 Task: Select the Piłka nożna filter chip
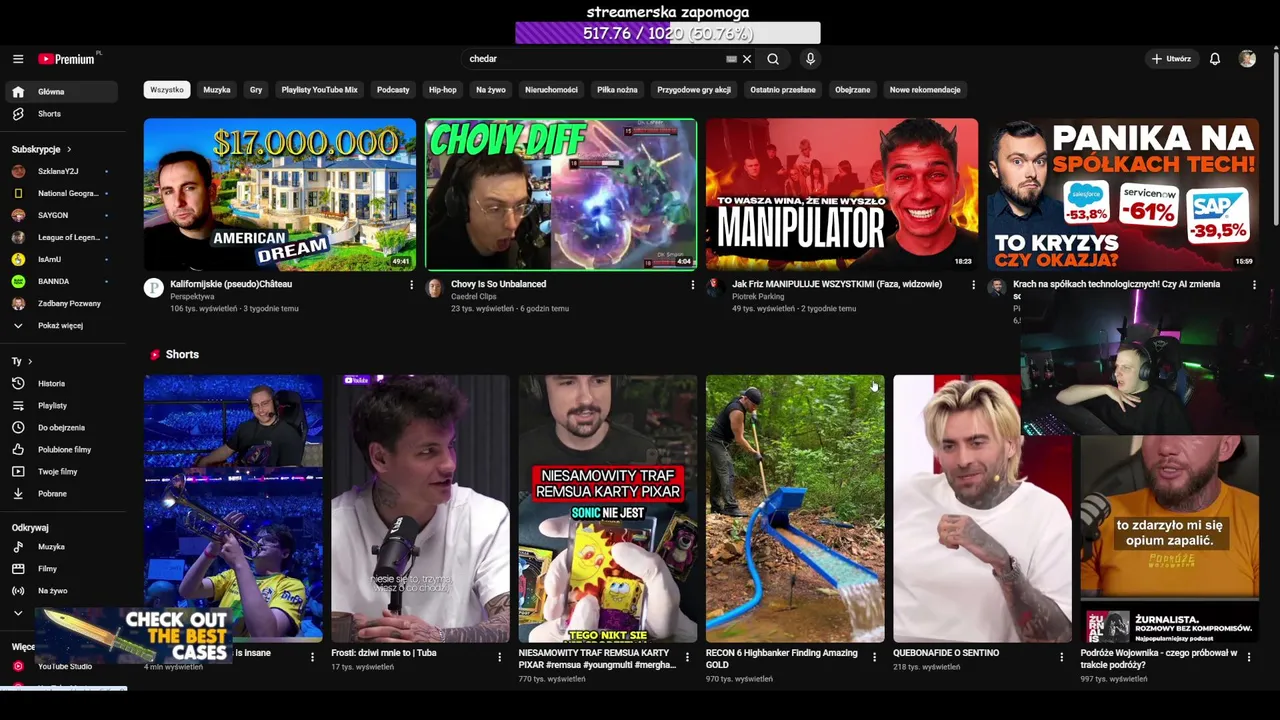click(x=617, y=90)
